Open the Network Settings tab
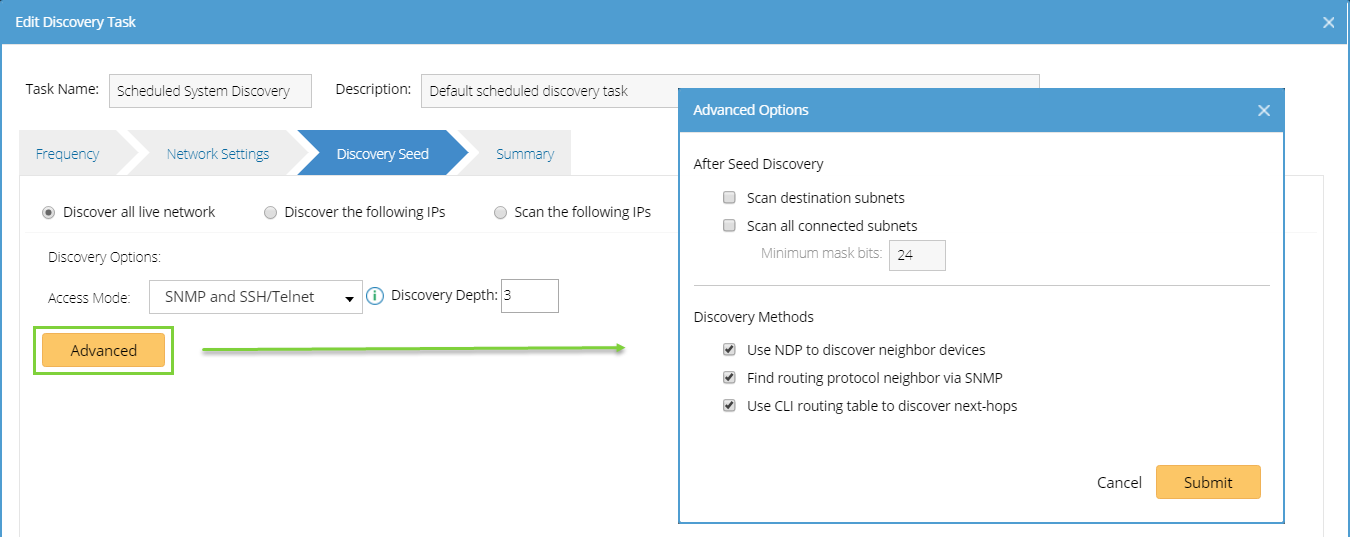The image size is (1350, 537). click(218, 154)
